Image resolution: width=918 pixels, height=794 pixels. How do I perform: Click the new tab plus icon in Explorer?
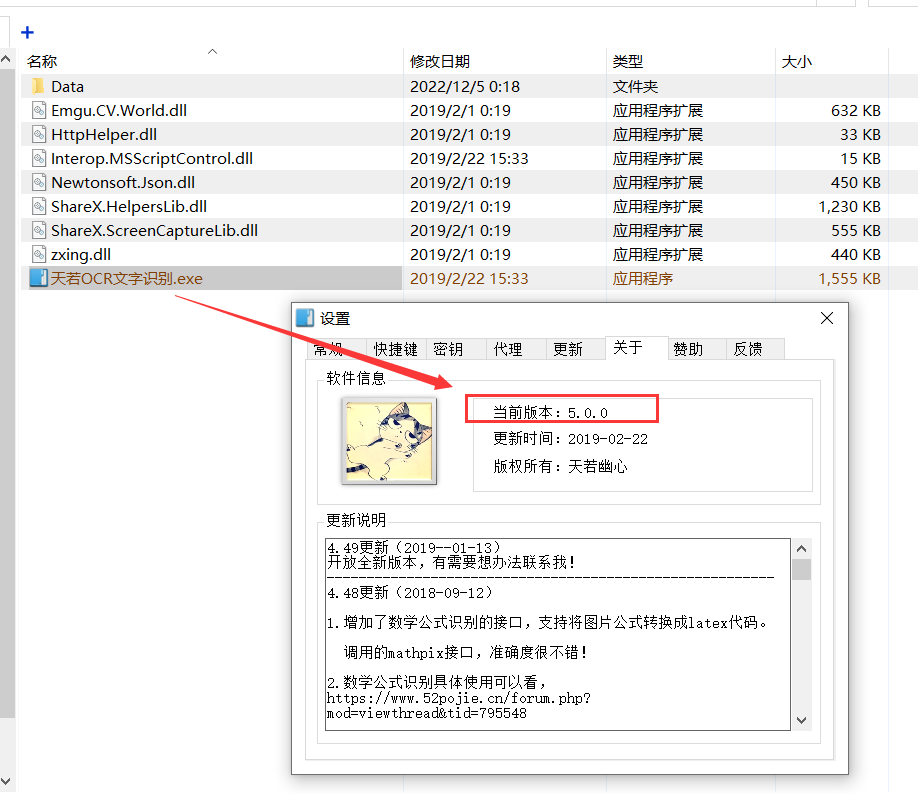[26, 32]
